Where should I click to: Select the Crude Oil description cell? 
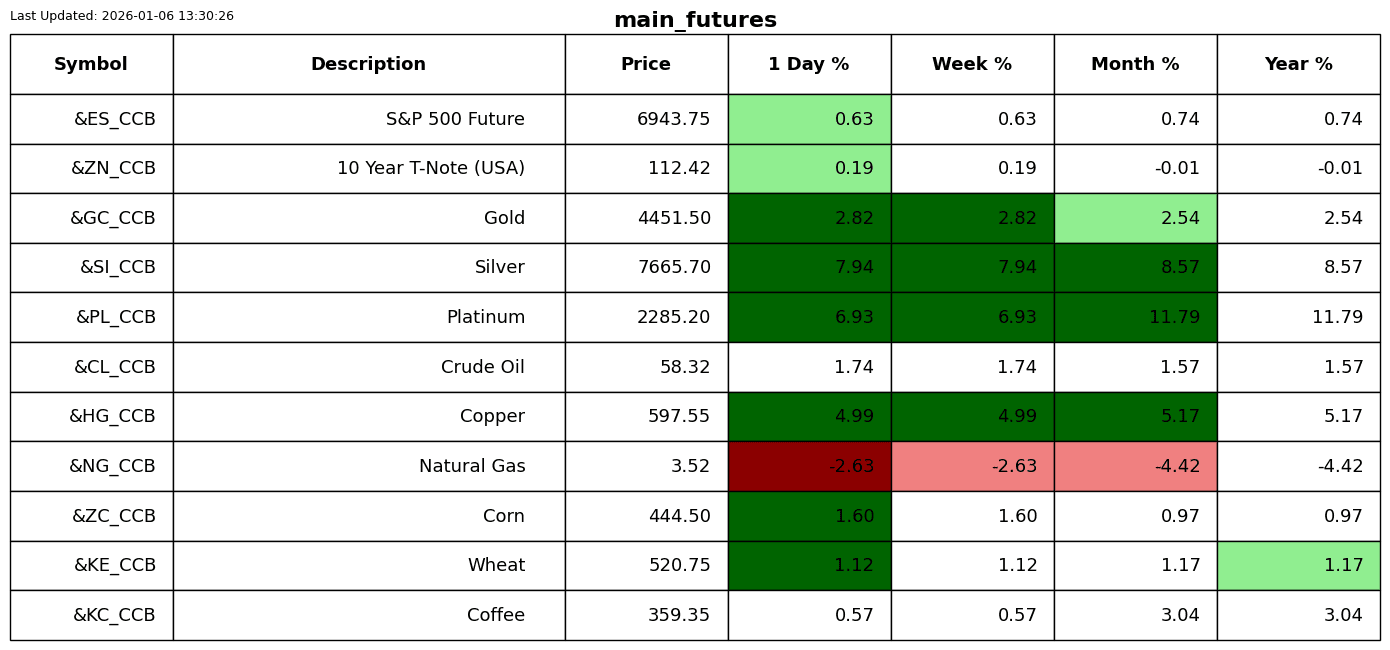click(x=368, y=367)
